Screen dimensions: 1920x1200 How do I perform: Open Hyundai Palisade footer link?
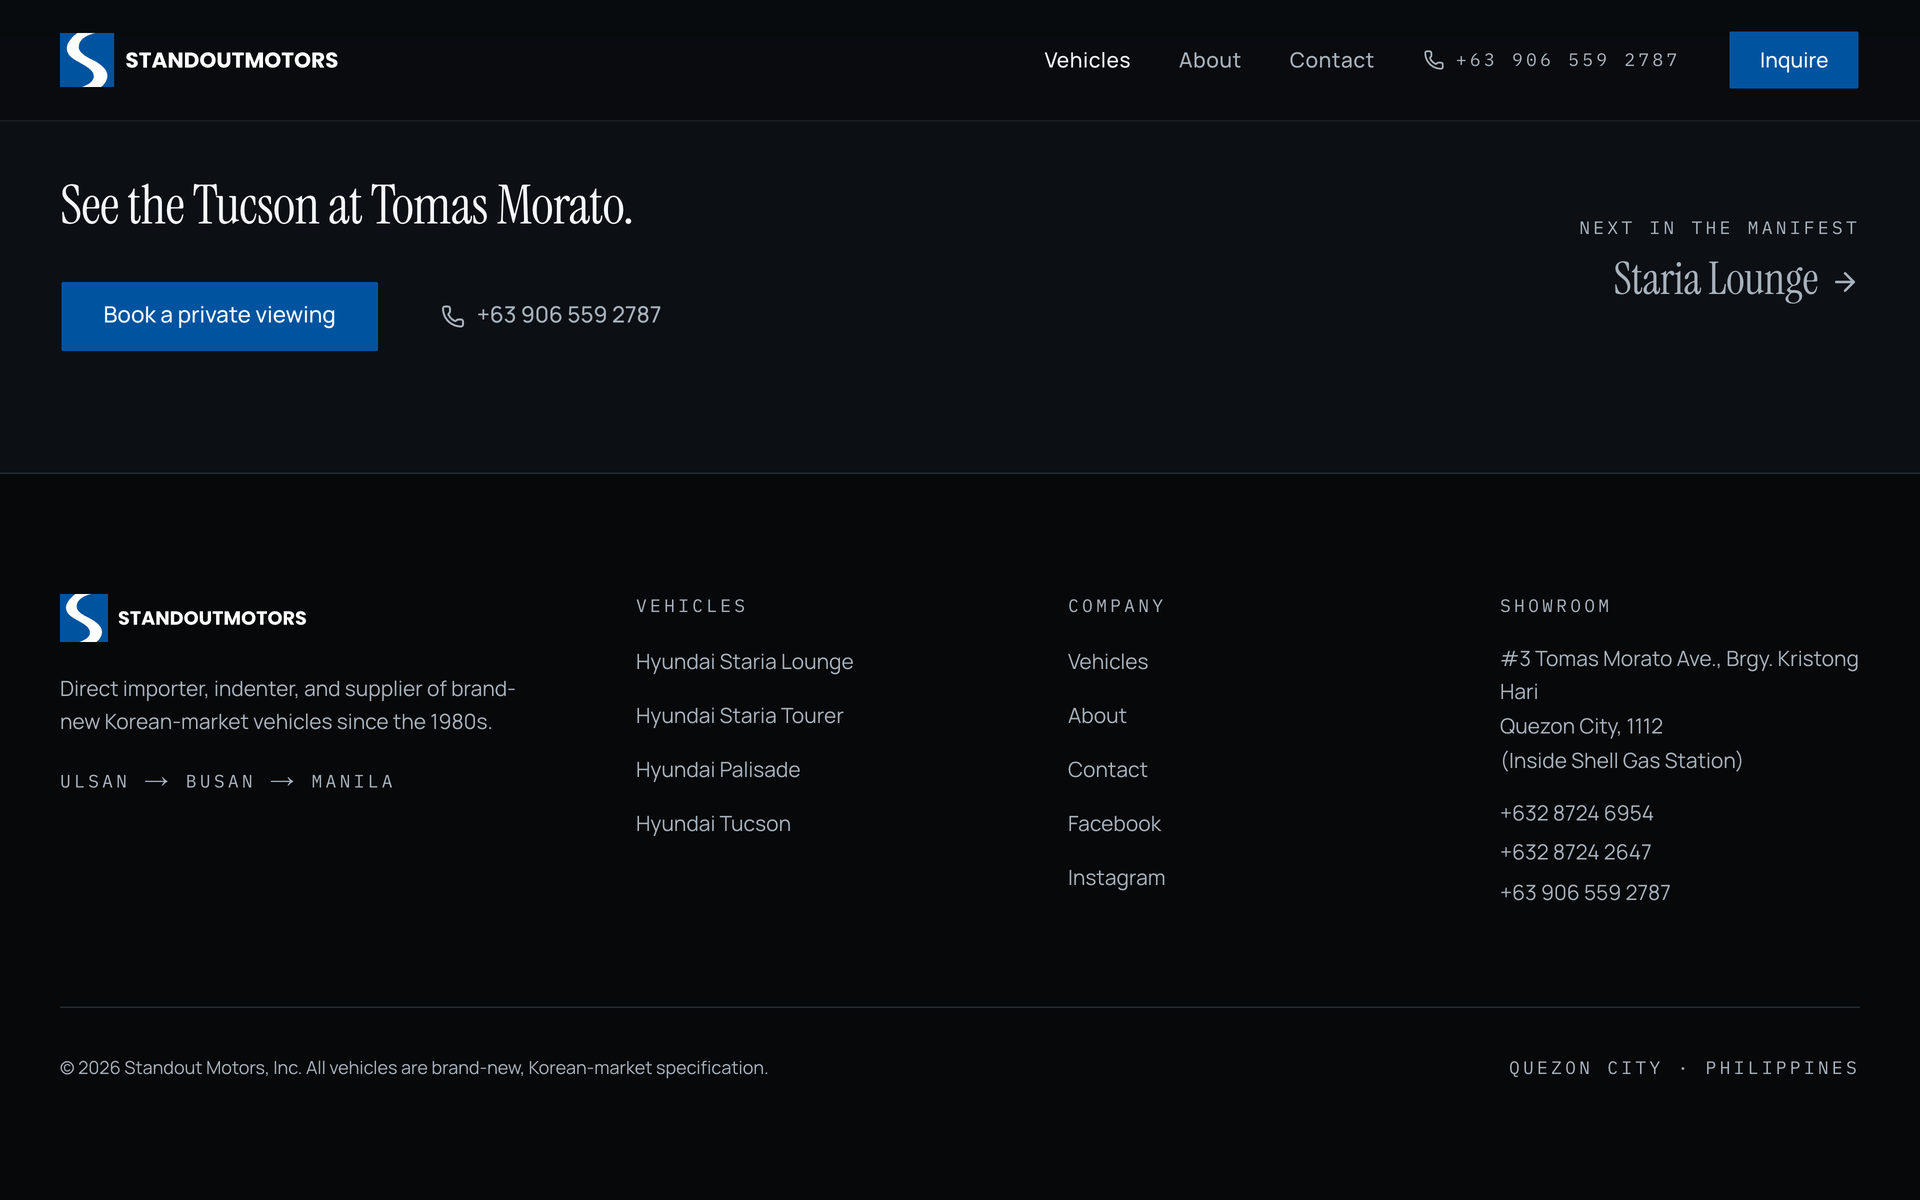point(718,770)
